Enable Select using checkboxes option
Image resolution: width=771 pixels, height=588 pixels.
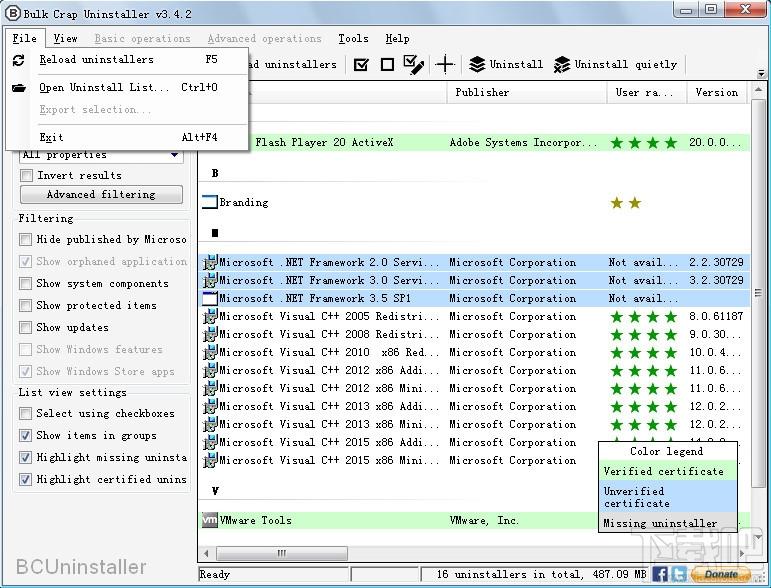(25, 413)
